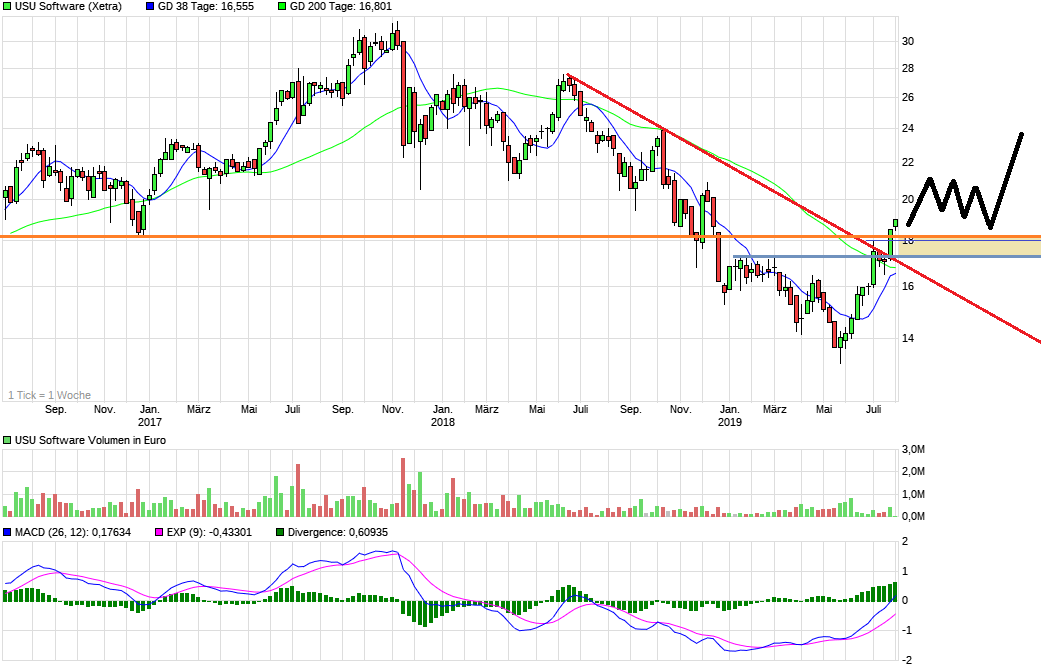
Task: Click the volume axis value 1,0M
Action: coord(914,494)
